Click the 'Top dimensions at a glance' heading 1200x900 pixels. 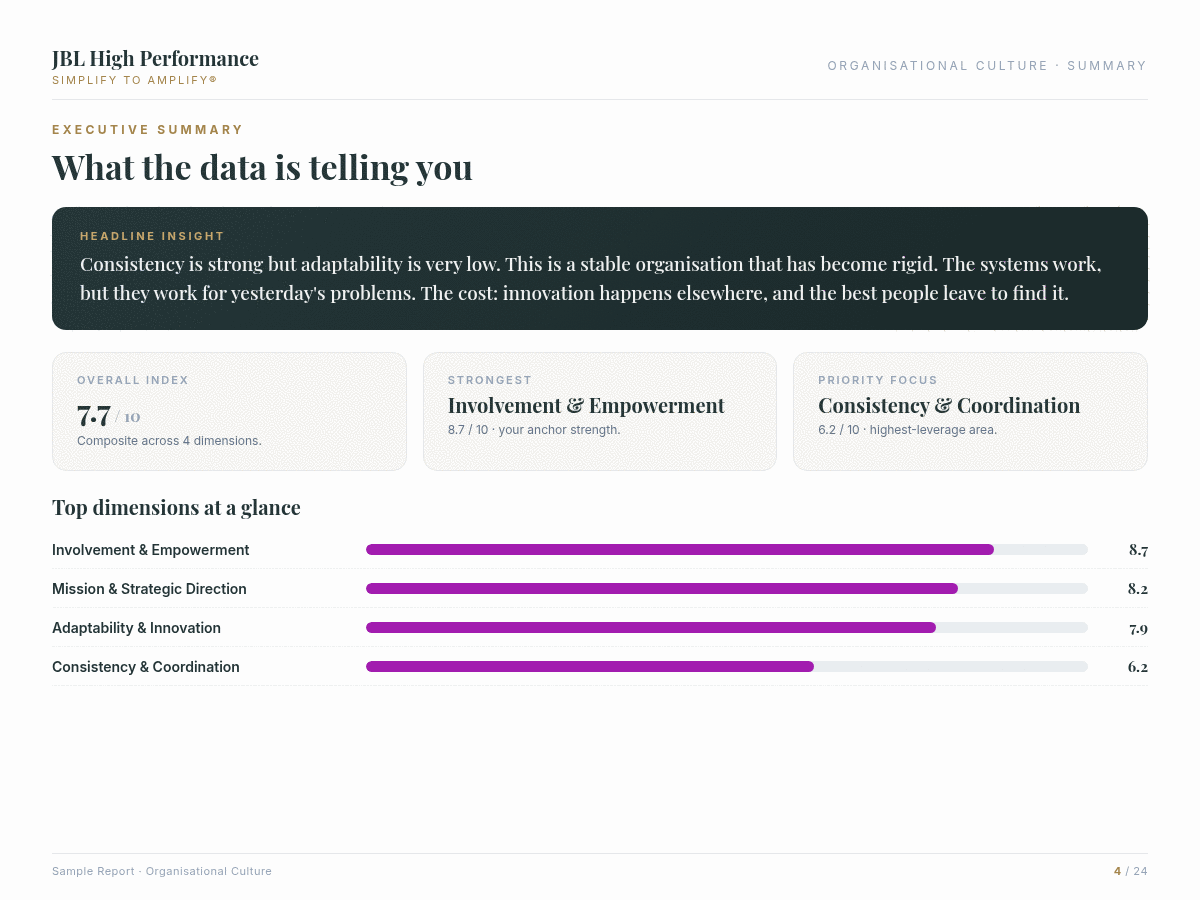point(176,508)
